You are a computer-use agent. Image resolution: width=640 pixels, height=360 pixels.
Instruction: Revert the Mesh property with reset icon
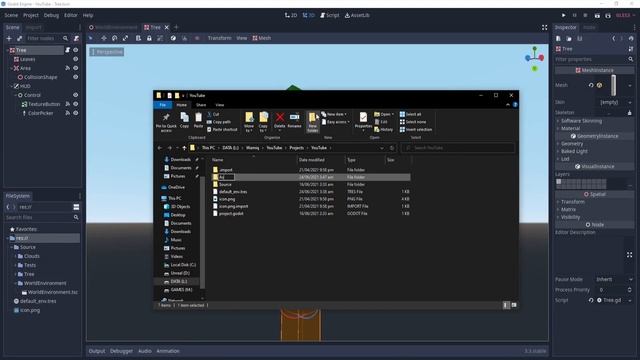[x=591, y=85]
